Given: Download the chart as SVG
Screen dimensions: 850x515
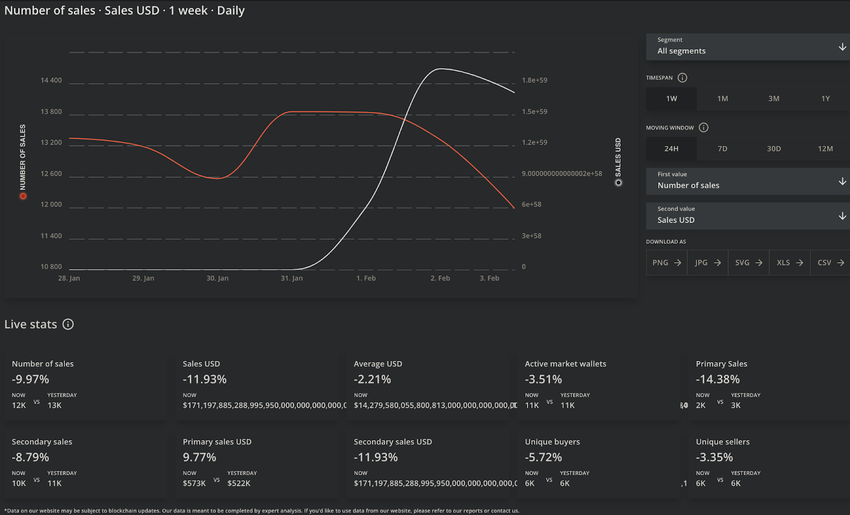Looking at the screenshot, I should click(x=749, y=262).
